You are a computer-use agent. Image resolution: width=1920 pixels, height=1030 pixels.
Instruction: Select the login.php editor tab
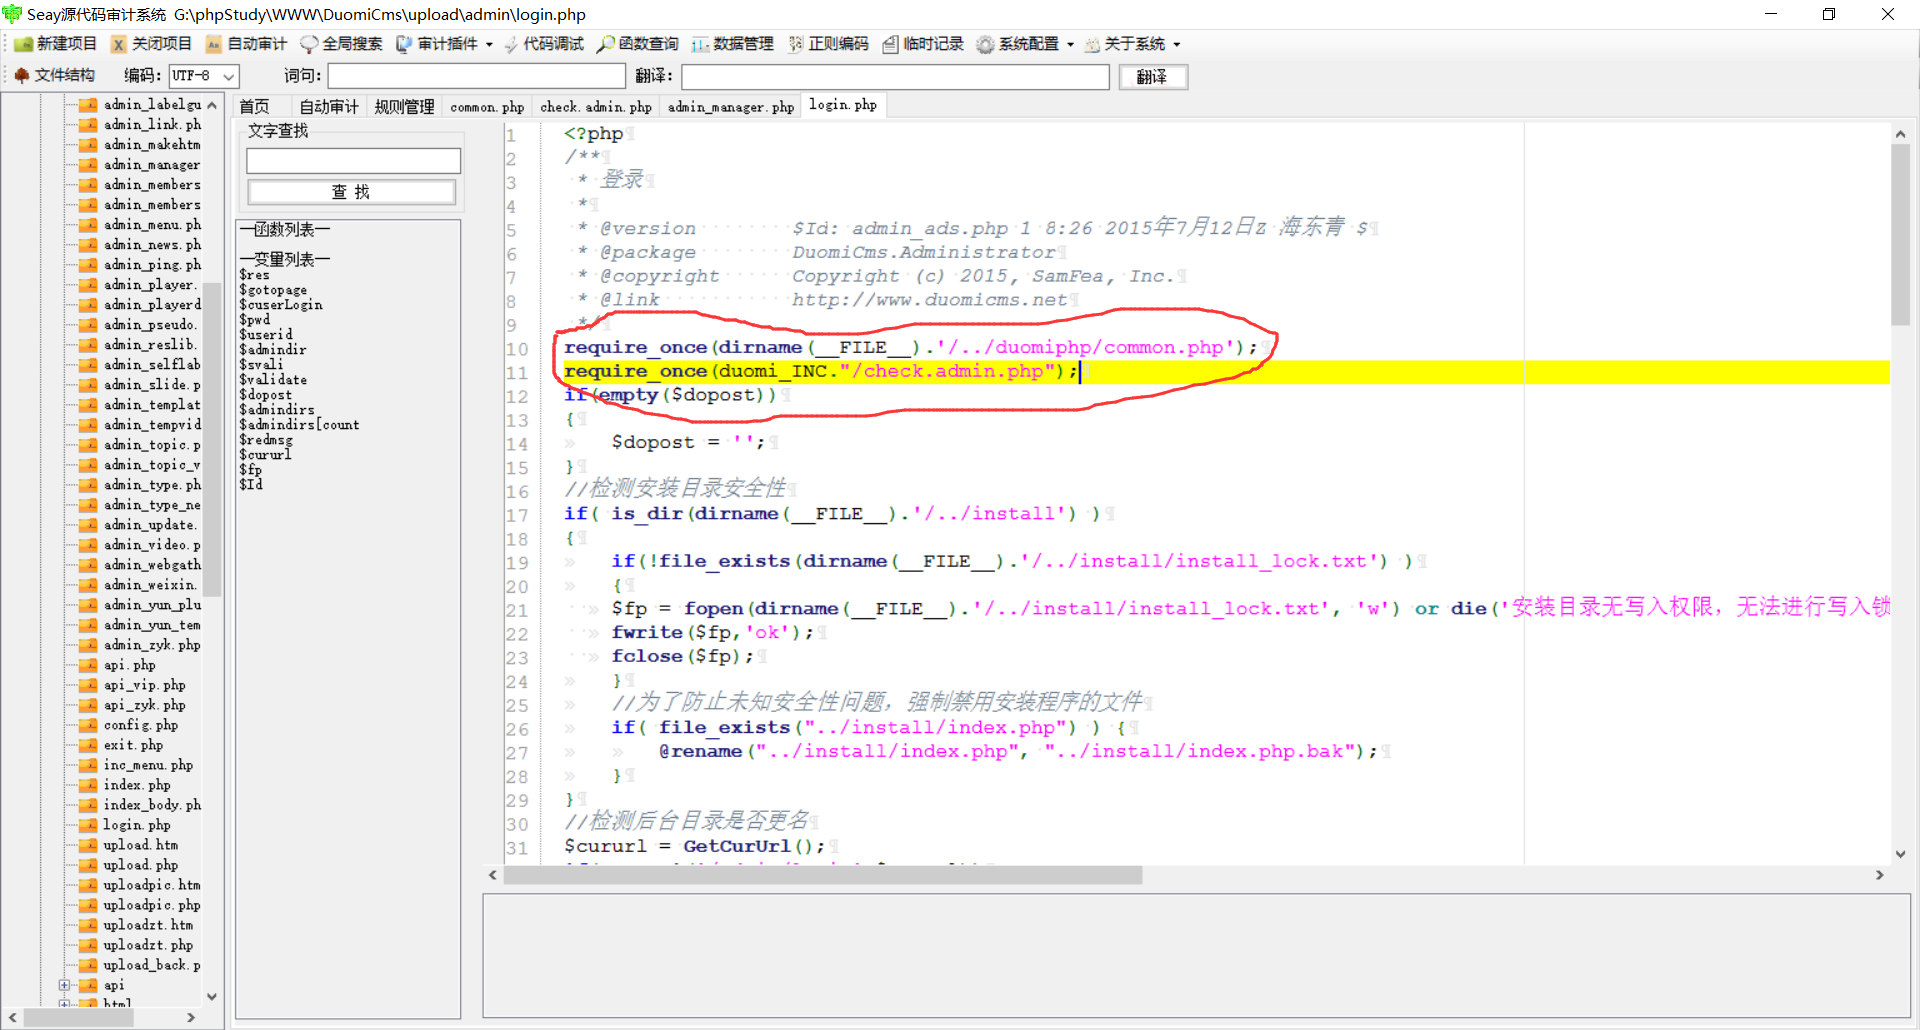tap(843, 105)
